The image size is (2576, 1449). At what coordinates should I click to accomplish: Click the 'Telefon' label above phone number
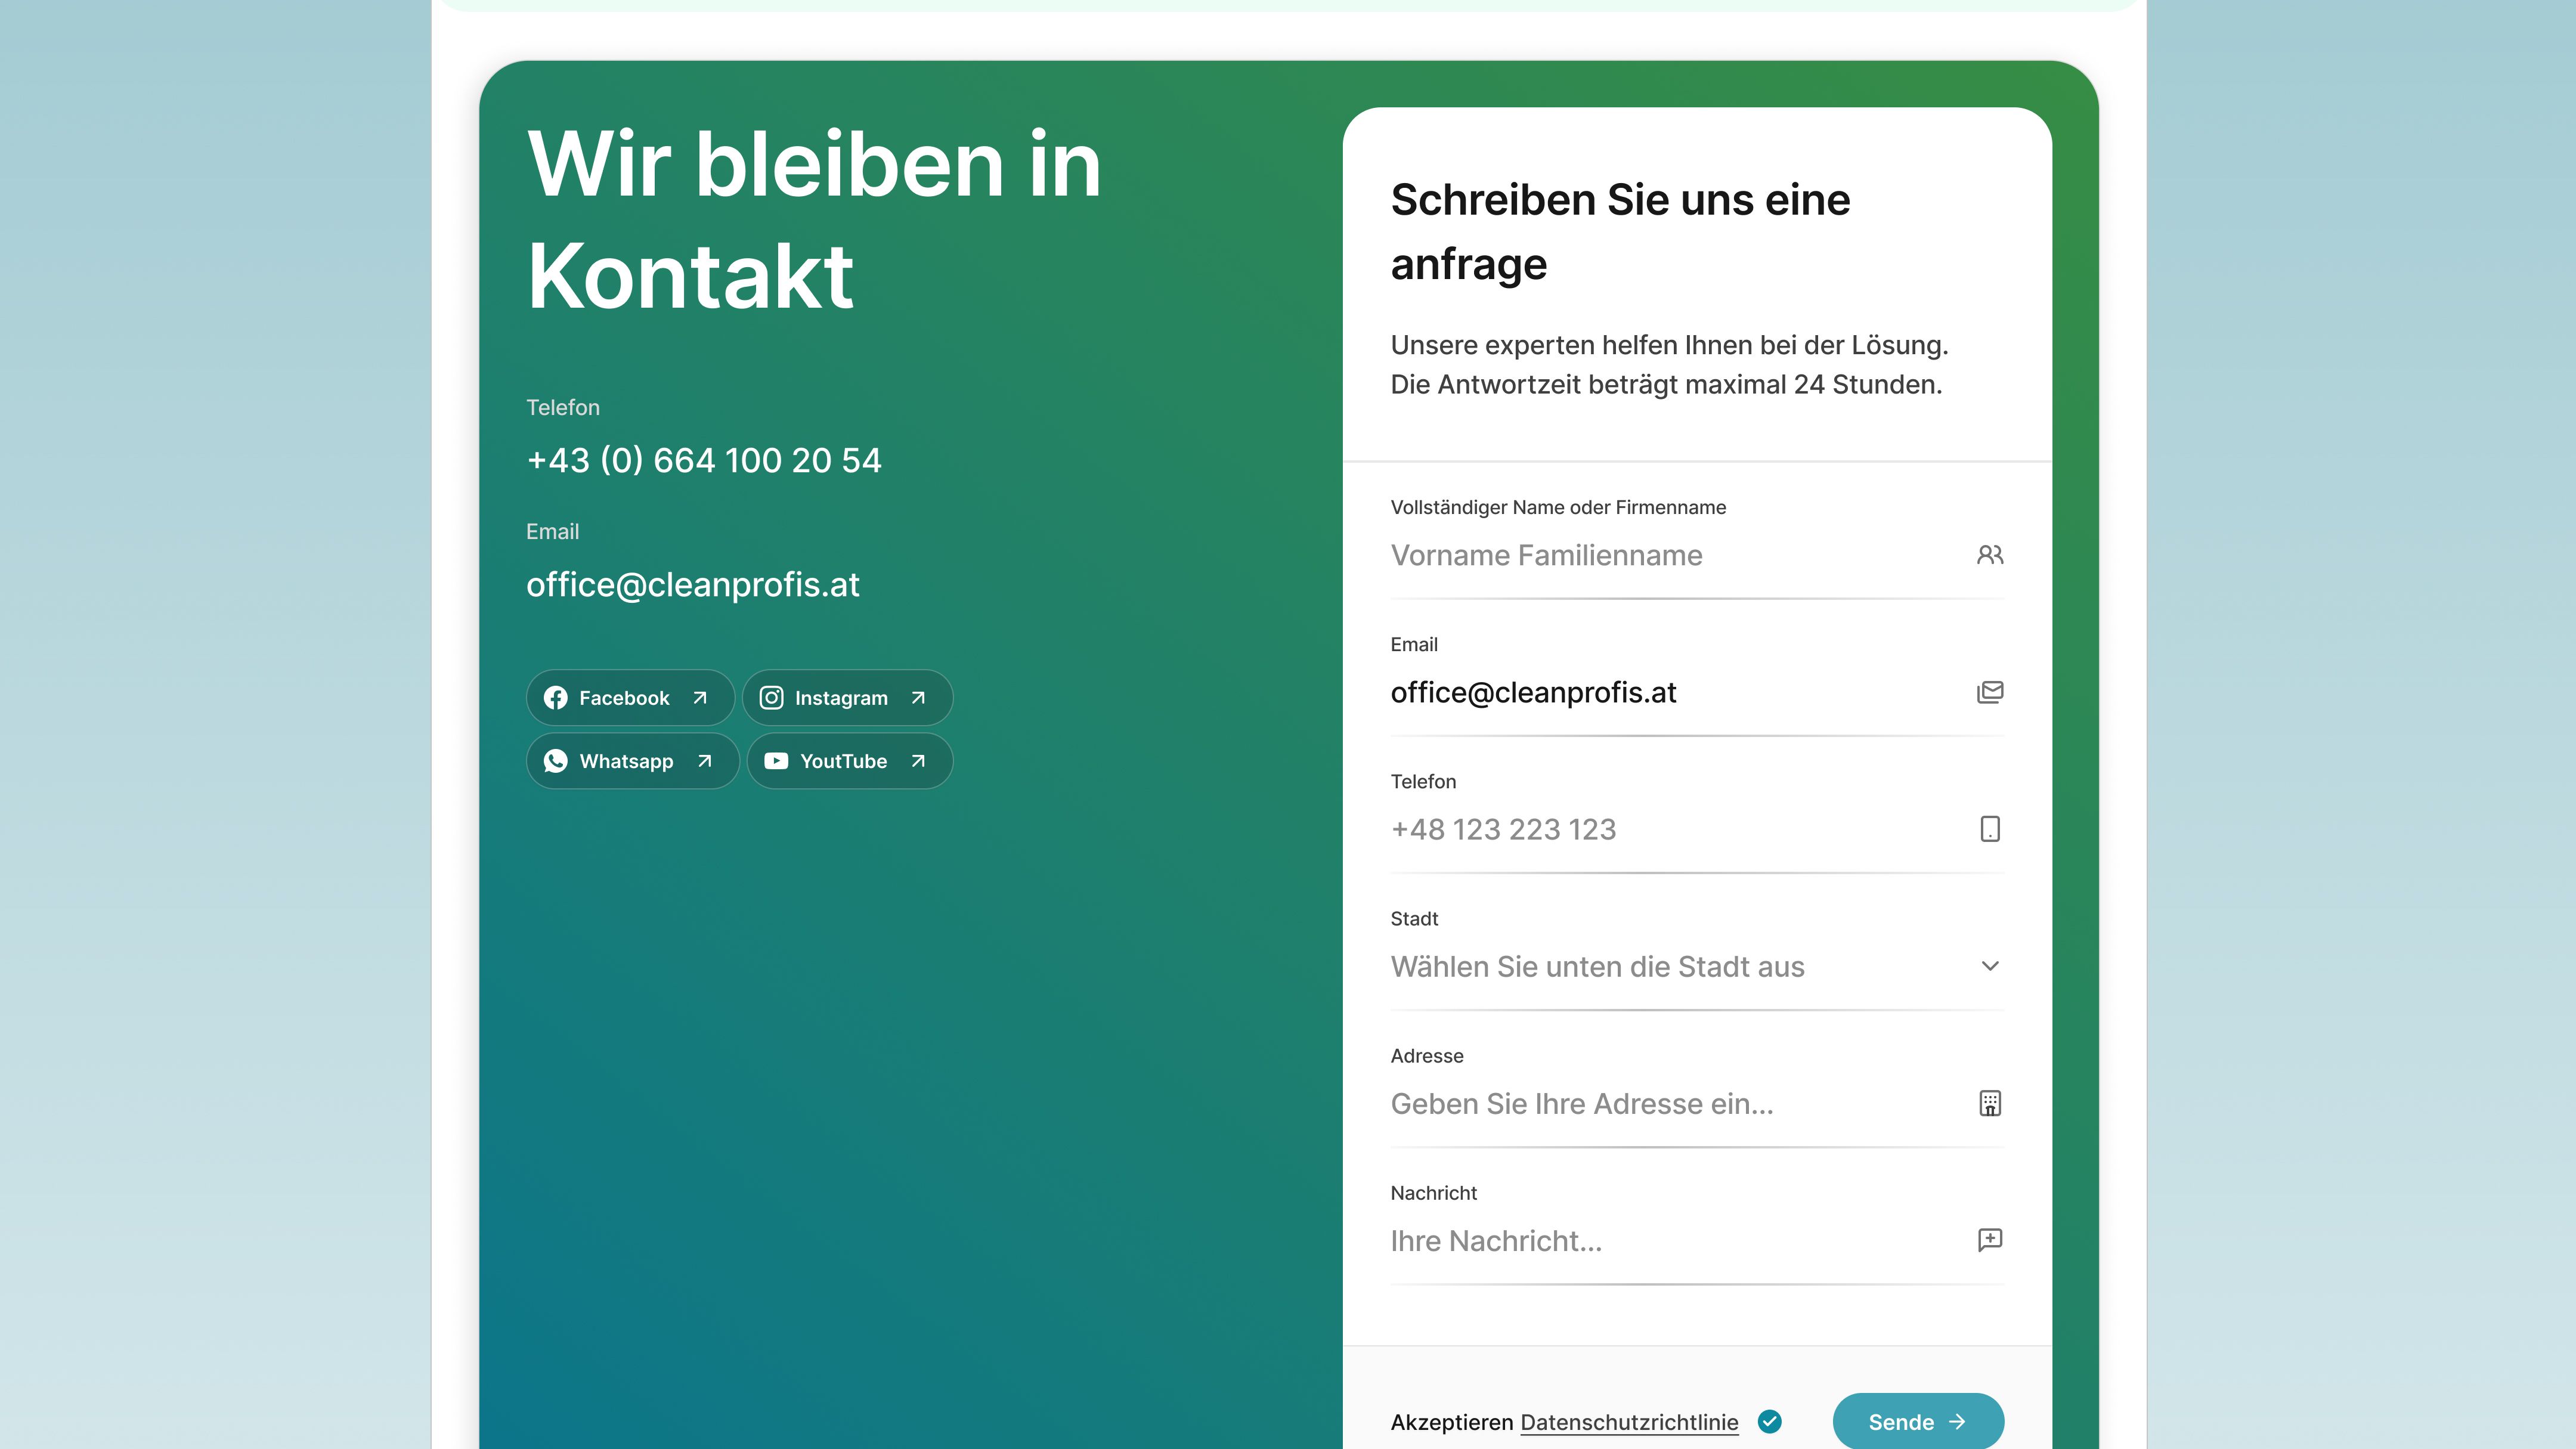coord(563,407)
